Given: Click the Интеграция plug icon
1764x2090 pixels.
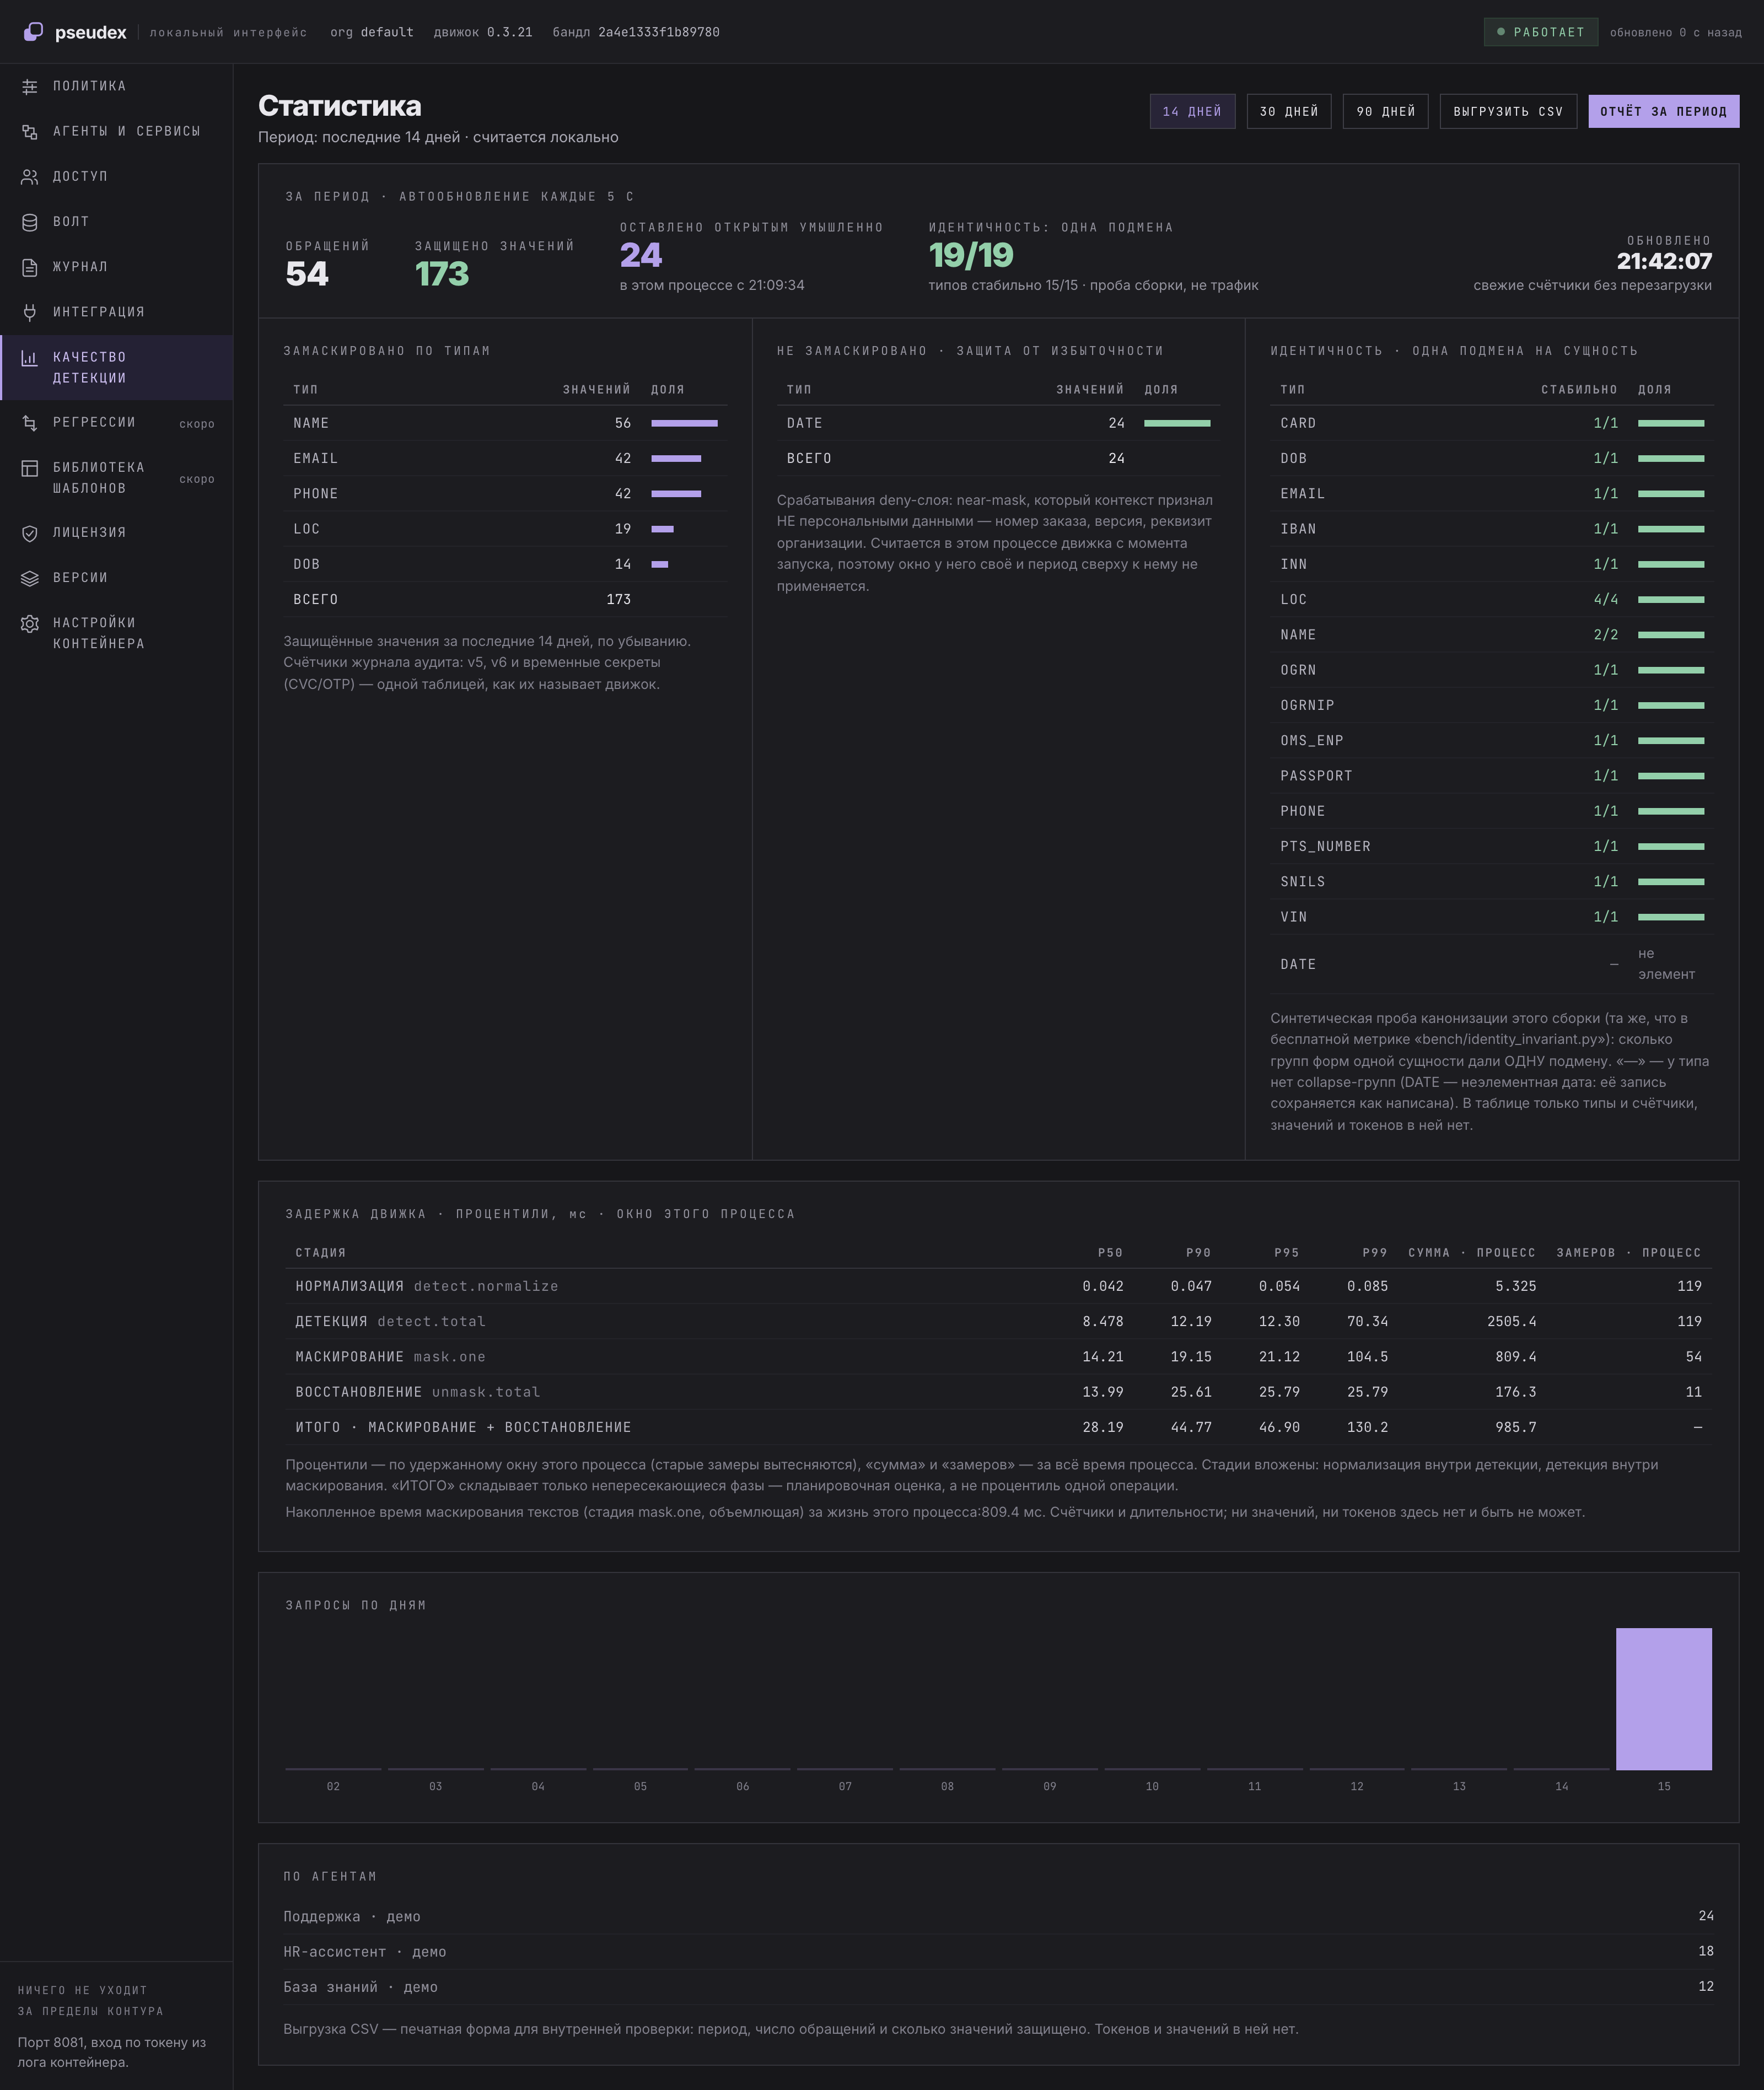Looking at the screenshot, I should coord(30,312).
